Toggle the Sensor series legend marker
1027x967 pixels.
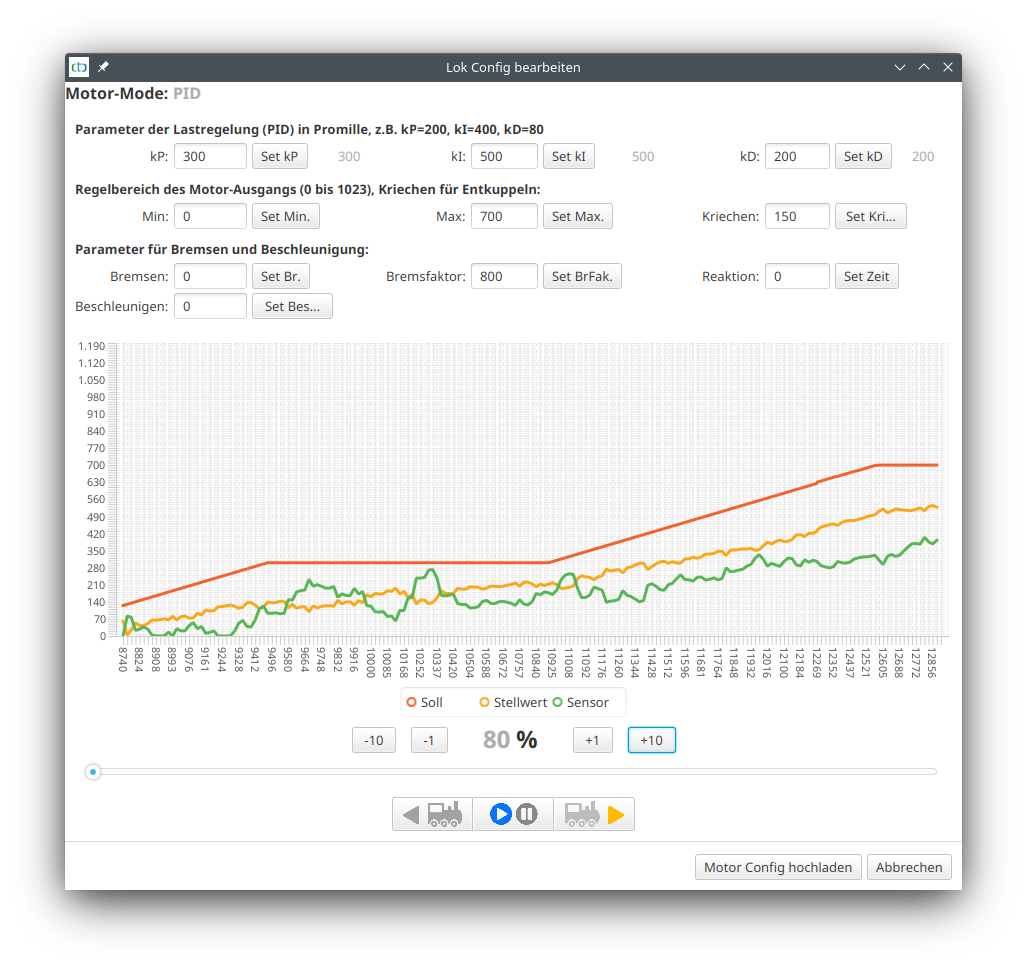[558, 702]
